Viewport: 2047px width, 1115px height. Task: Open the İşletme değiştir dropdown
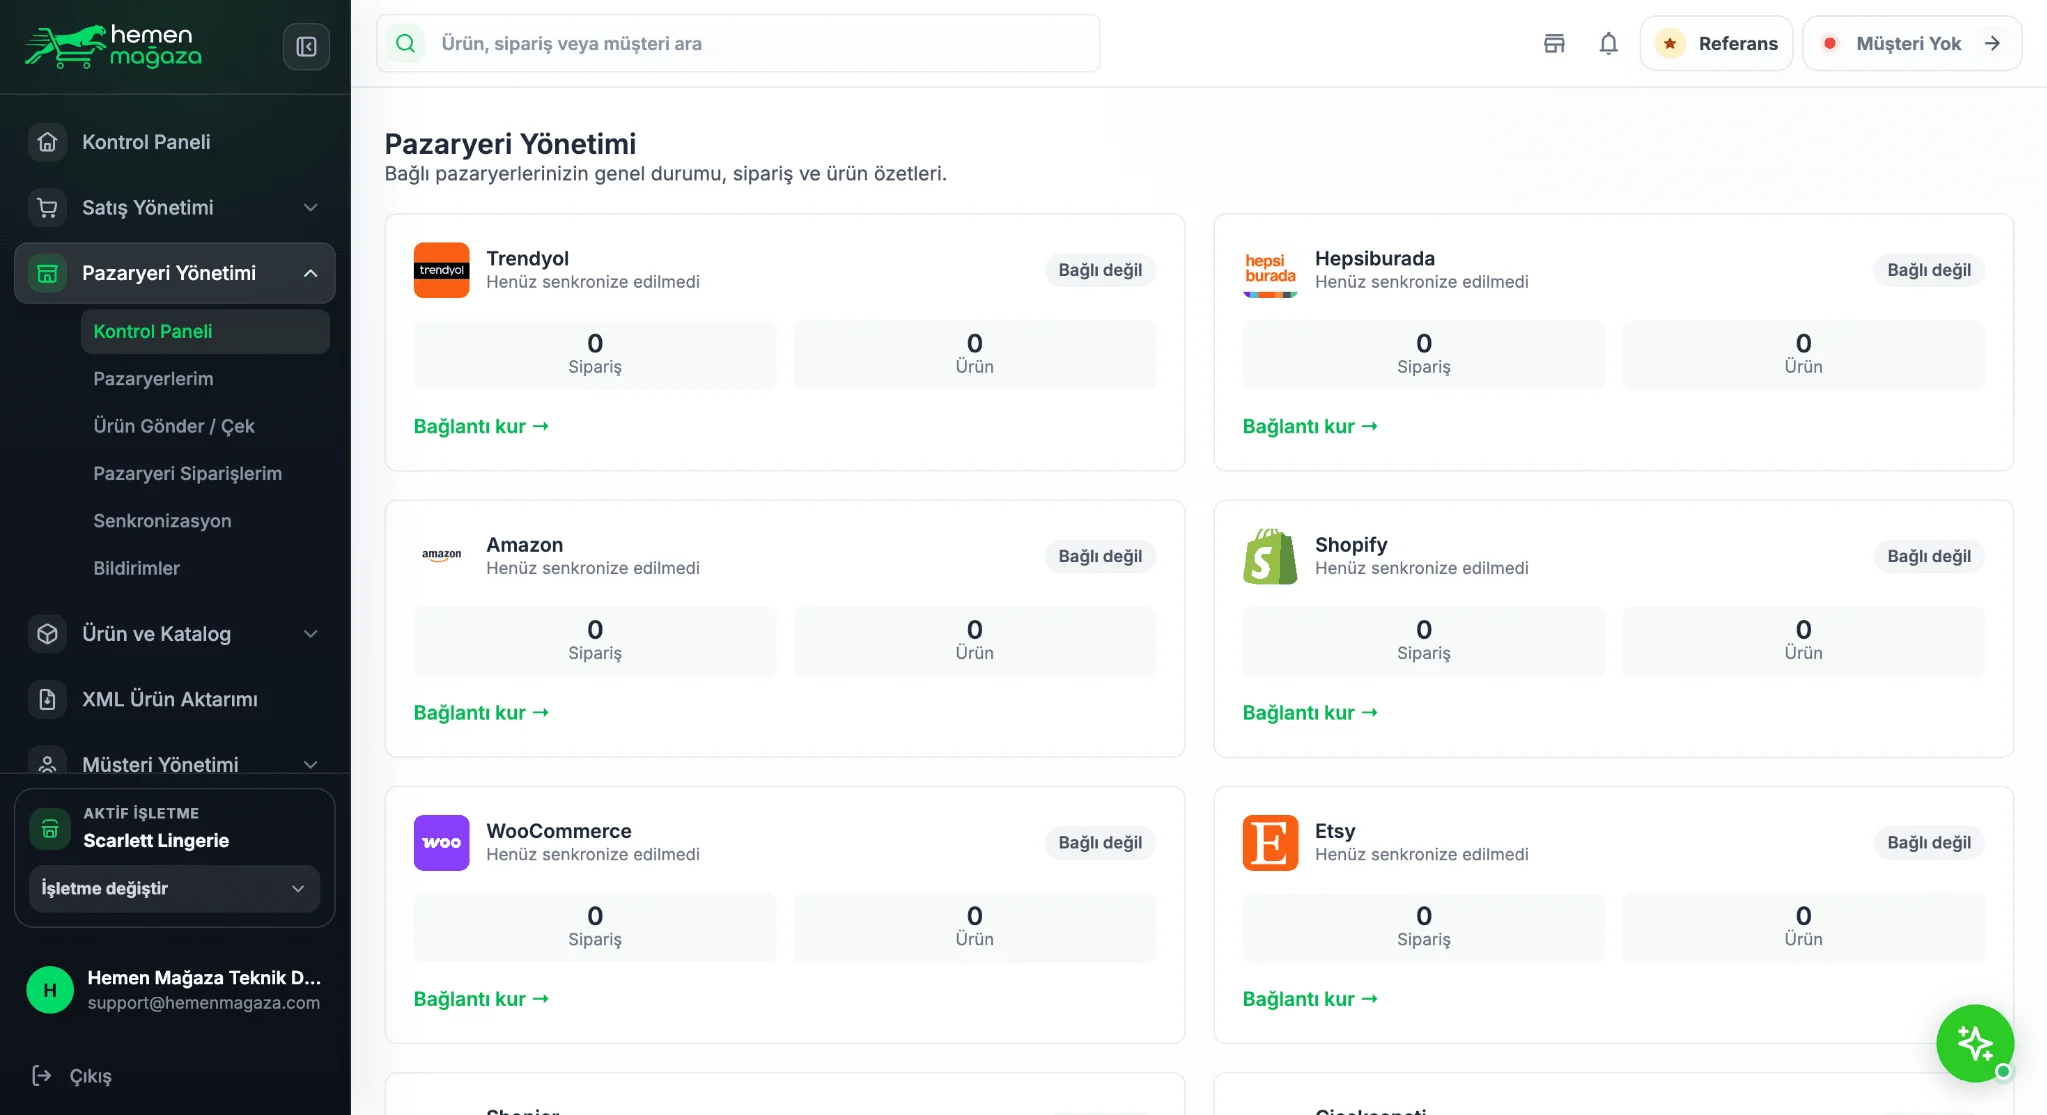click(174, 888)
